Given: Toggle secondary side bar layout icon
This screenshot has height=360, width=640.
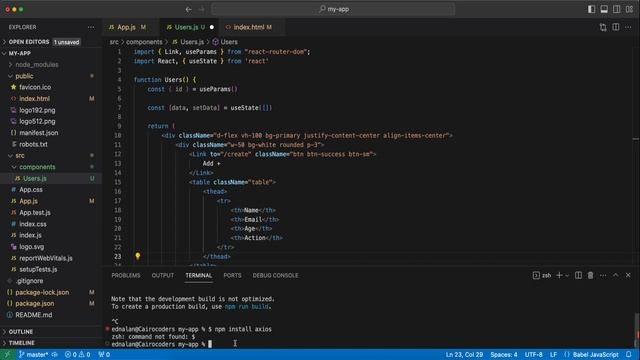Looking at the screenshot, I should click(x=616, y=9).
